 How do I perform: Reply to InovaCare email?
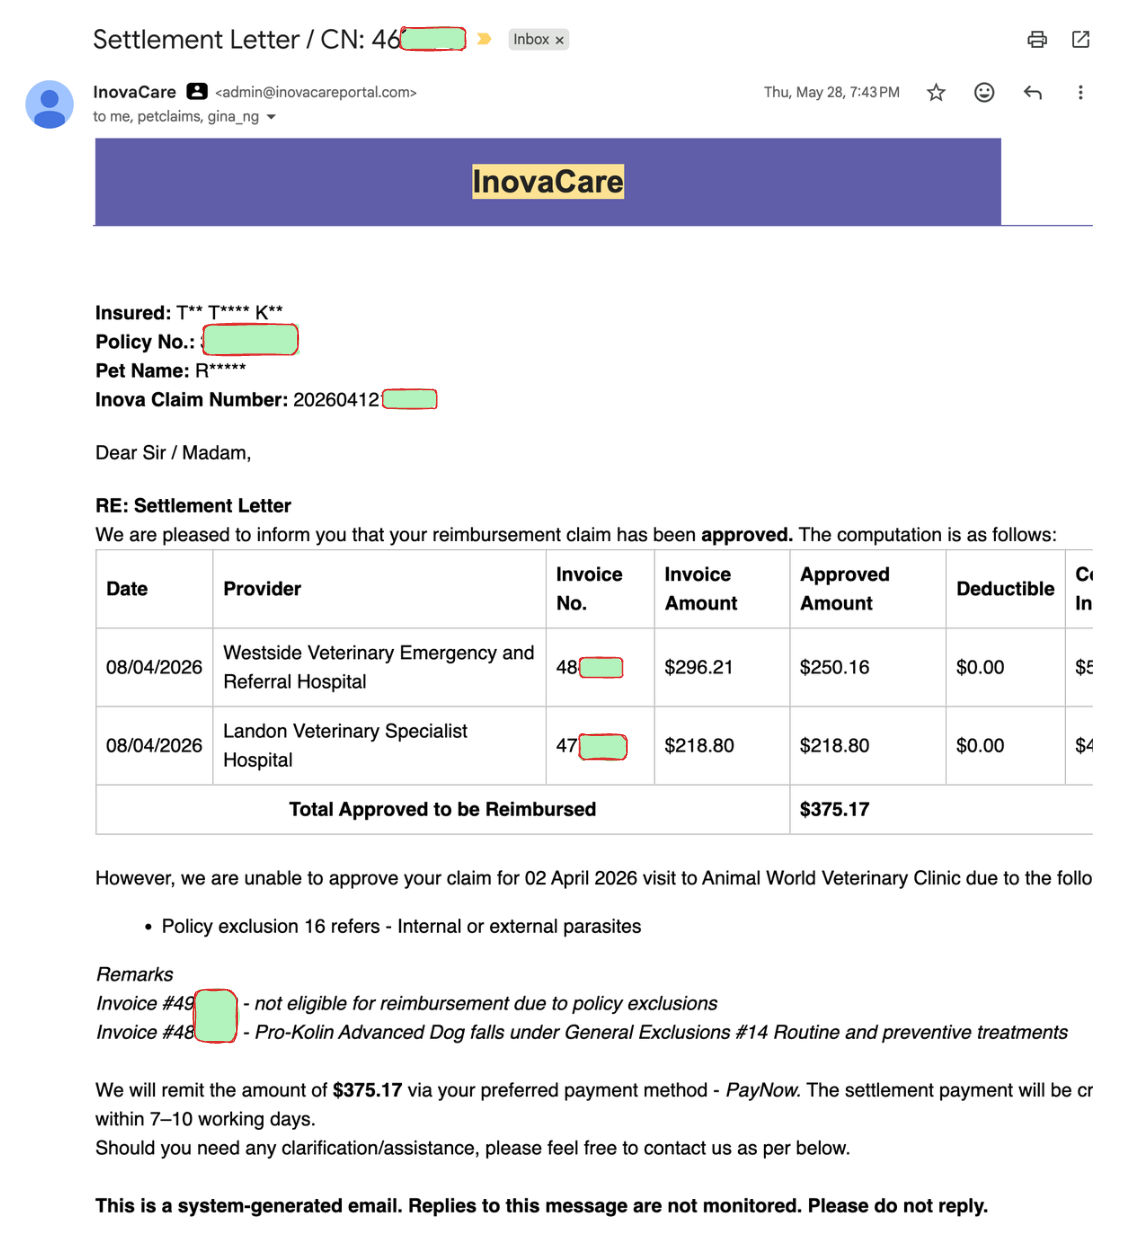point(1033,92)
